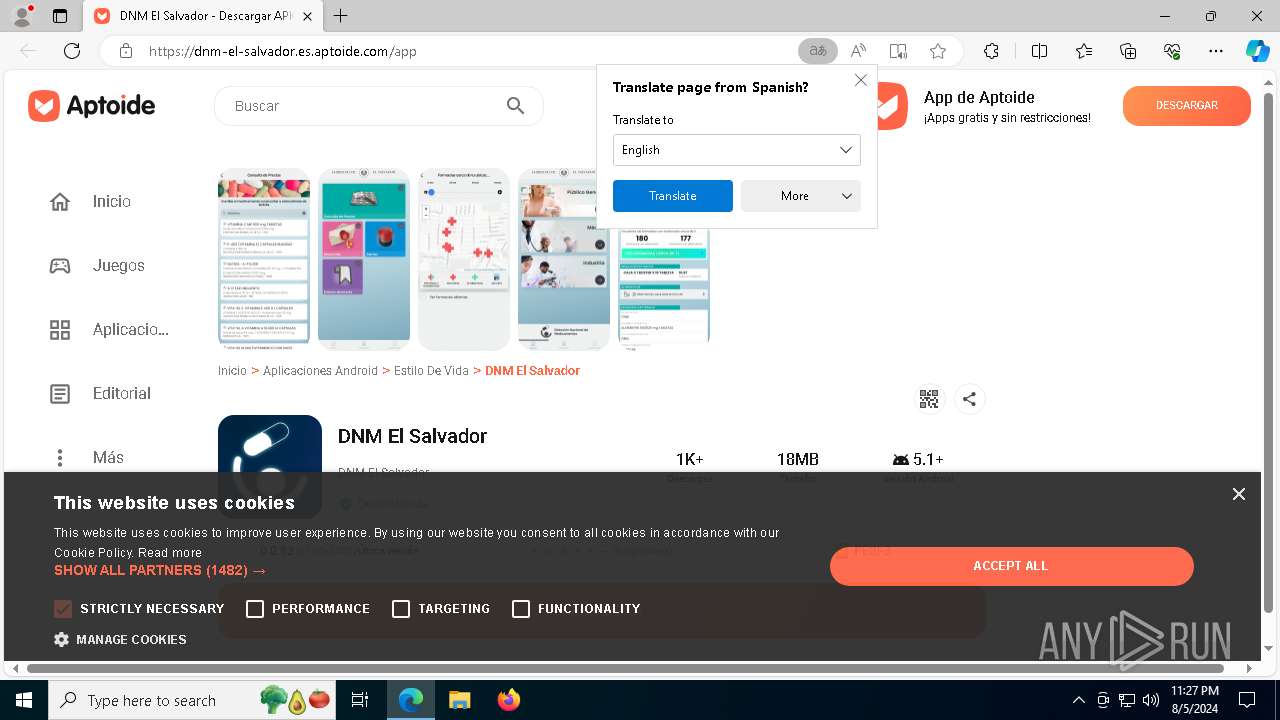Viewport: 1280px width, 720px height.
Task: Click Inicio breadcrumb link
Action: pos(232,371)
